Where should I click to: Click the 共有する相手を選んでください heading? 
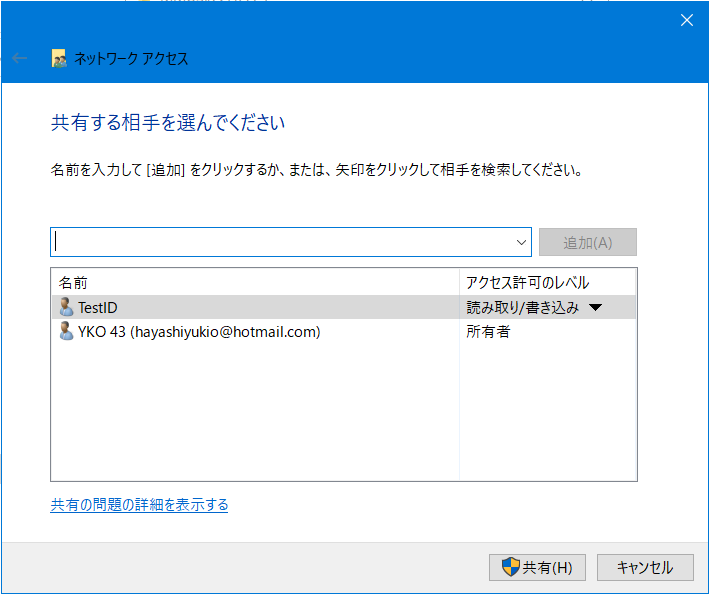tap(168, 123)
